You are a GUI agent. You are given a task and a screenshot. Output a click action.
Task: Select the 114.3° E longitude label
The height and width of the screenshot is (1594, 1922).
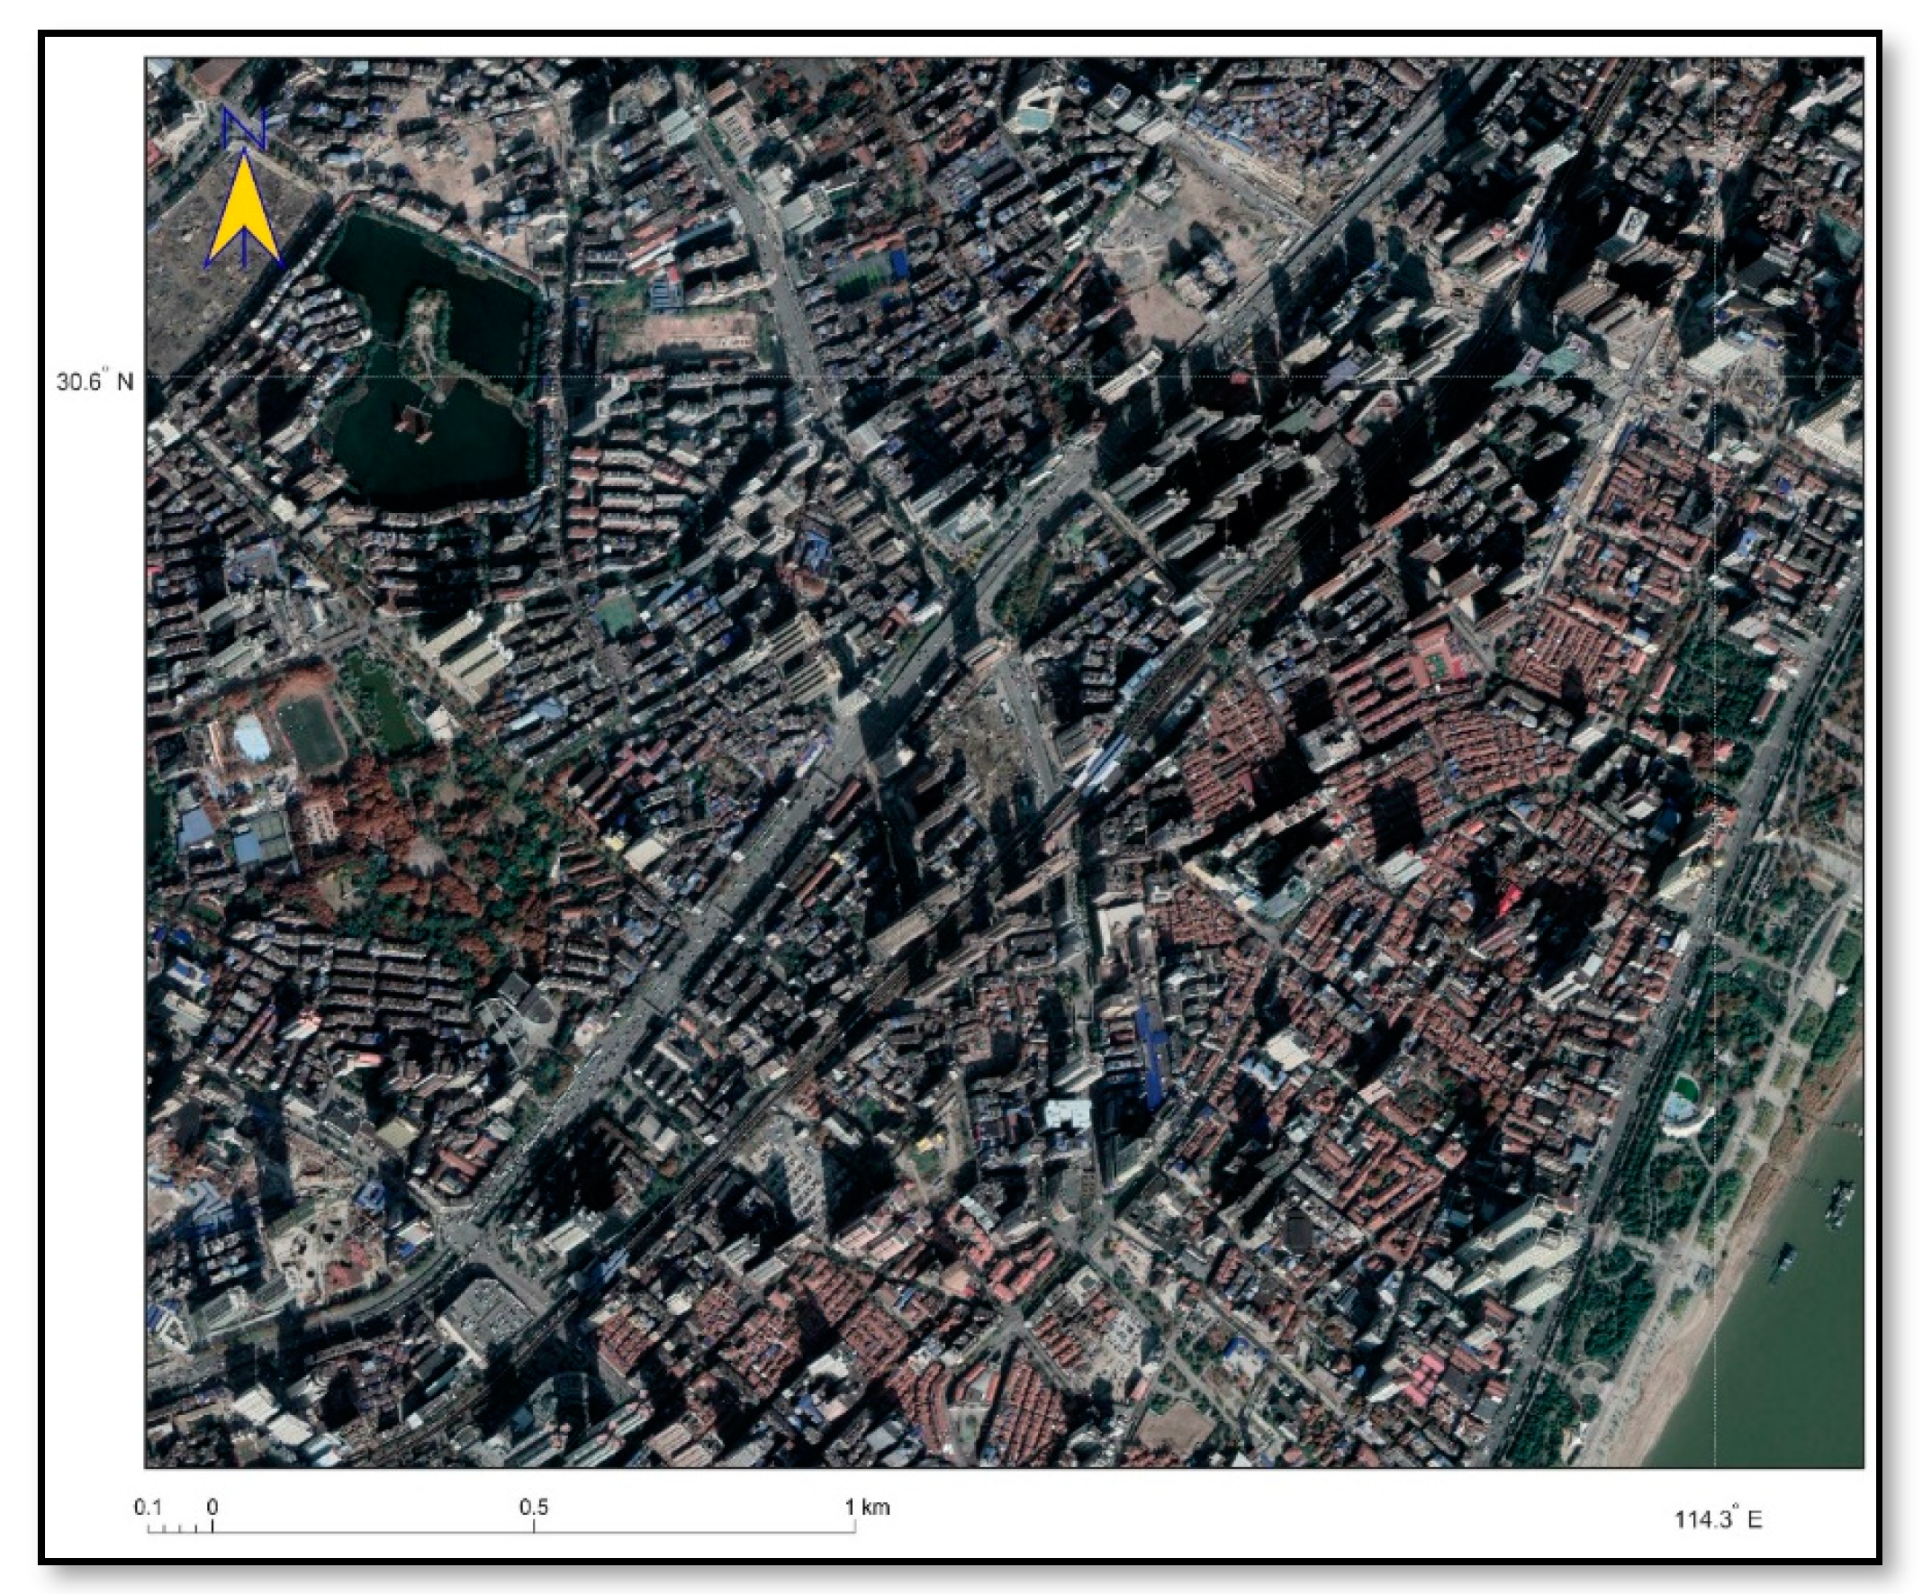click(x=1718, y=1519)
